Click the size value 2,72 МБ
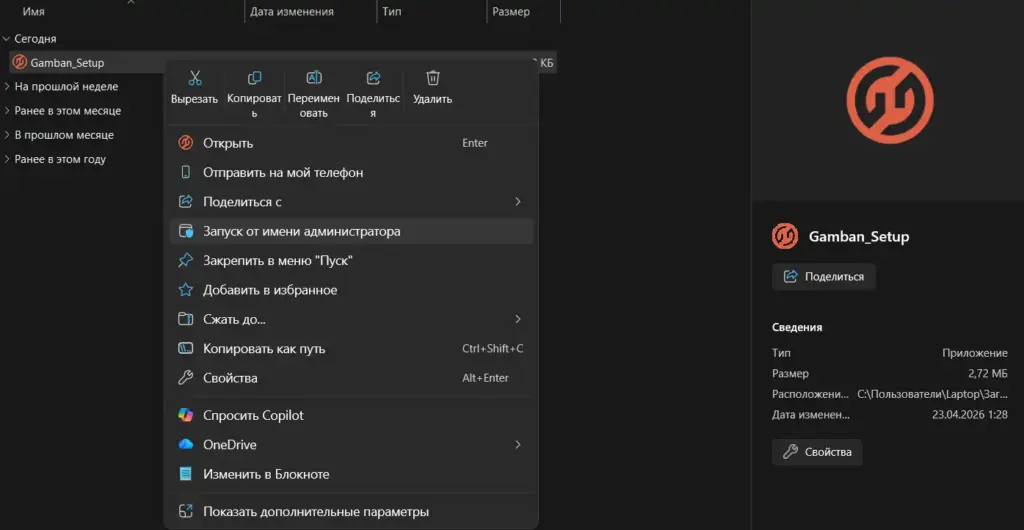Image resolution: width=1024 pixels, height=530 pixels. tap(988, 373)
